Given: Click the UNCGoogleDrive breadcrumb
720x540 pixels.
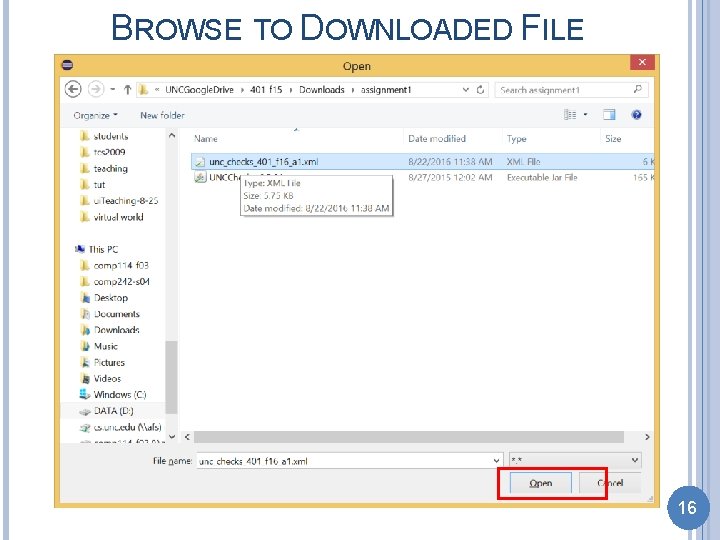Looking at the screenshot, I should tap(199, 90).
